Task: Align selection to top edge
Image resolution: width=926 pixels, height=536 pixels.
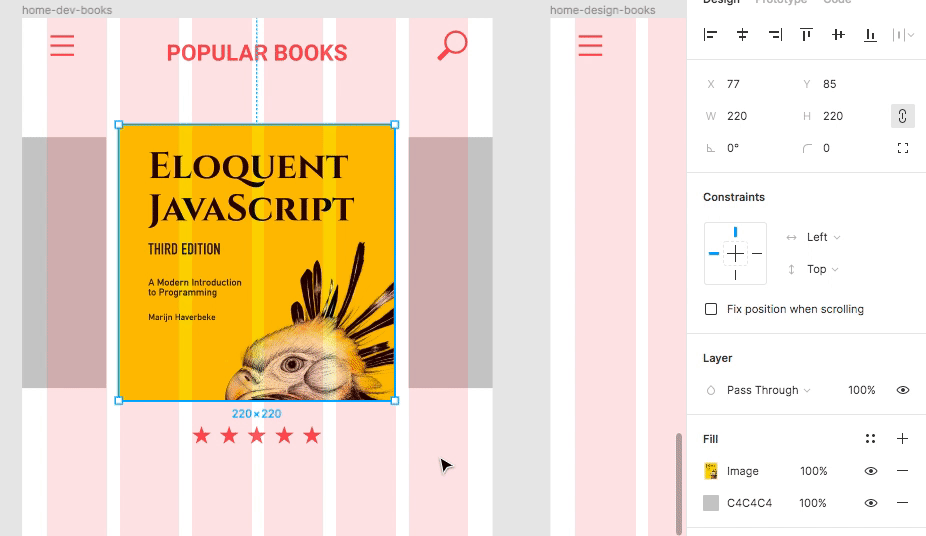Action: (x=806, y=35)
